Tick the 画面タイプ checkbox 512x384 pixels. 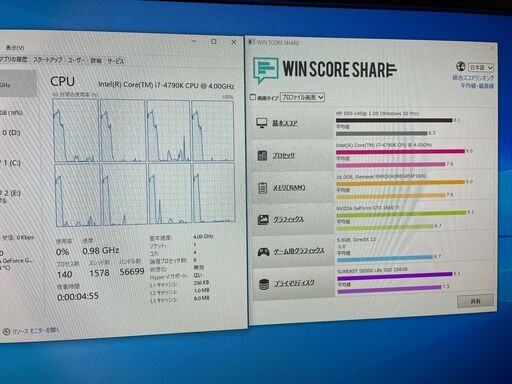click(x=253, y=97)
